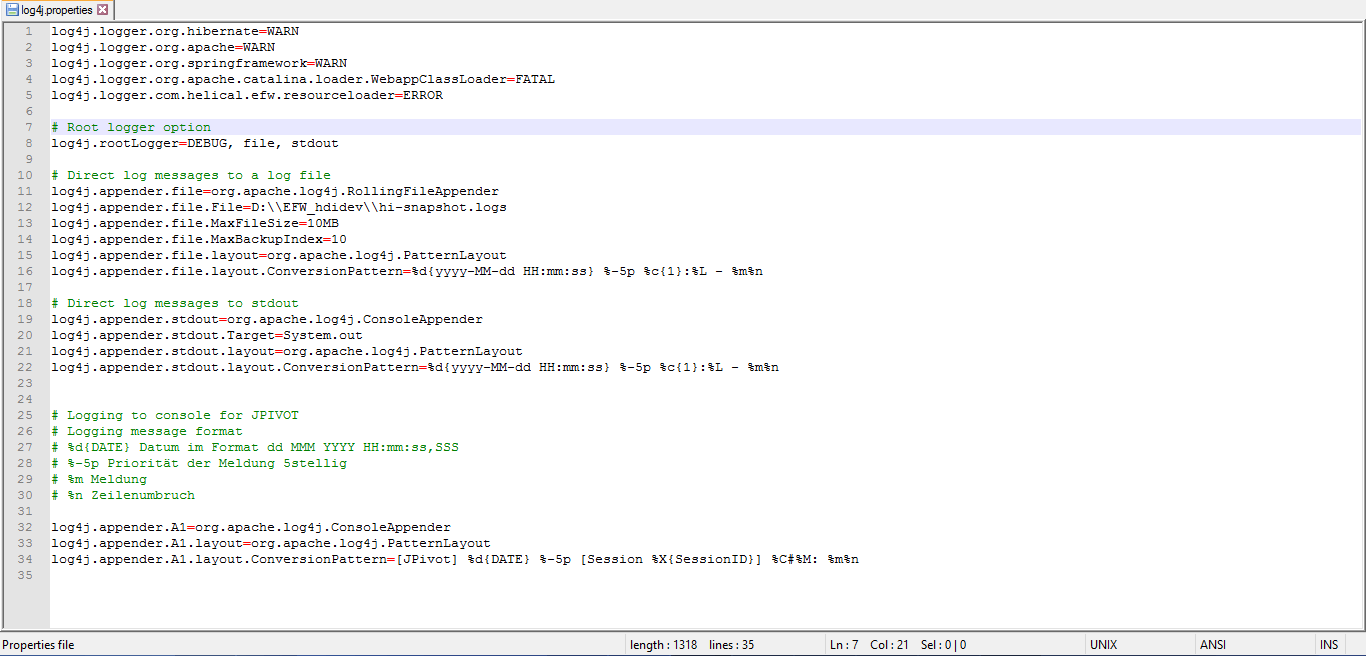The image size is (1366, 656).
Task: Click line number 1 in the margin
Action: click(x=29, y=31)
